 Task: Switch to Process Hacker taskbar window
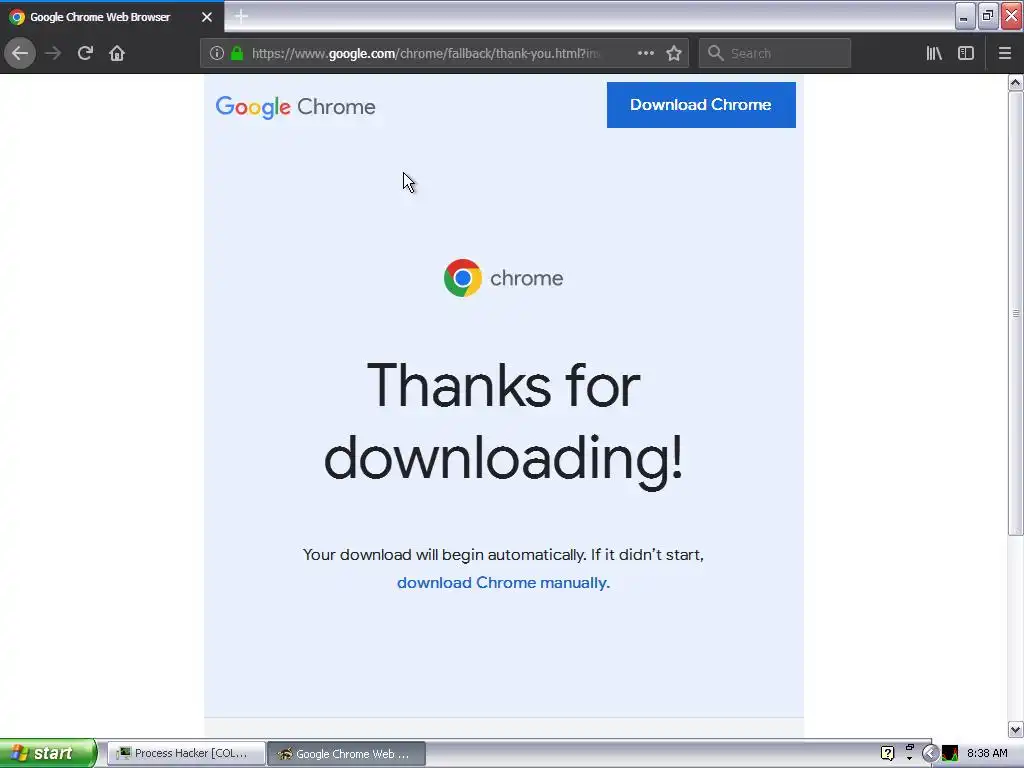[186, 754]
